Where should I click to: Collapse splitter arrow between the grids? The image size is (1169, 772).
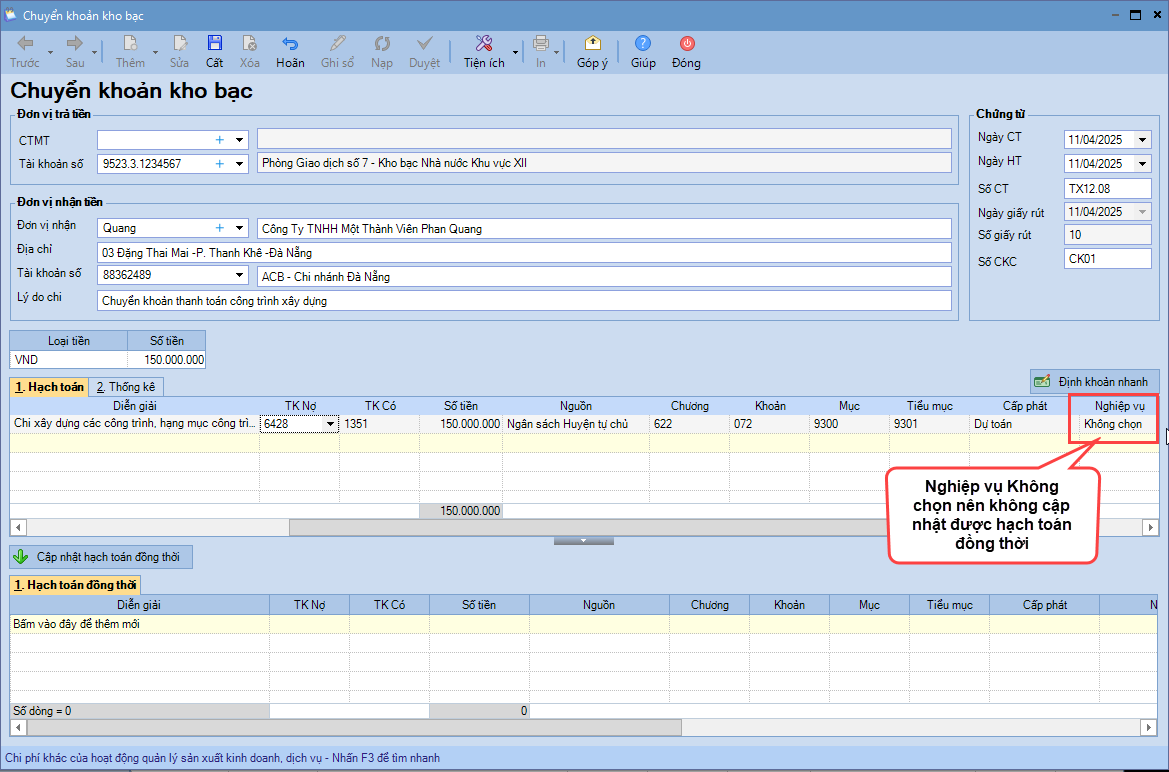[x=584, y=541]
